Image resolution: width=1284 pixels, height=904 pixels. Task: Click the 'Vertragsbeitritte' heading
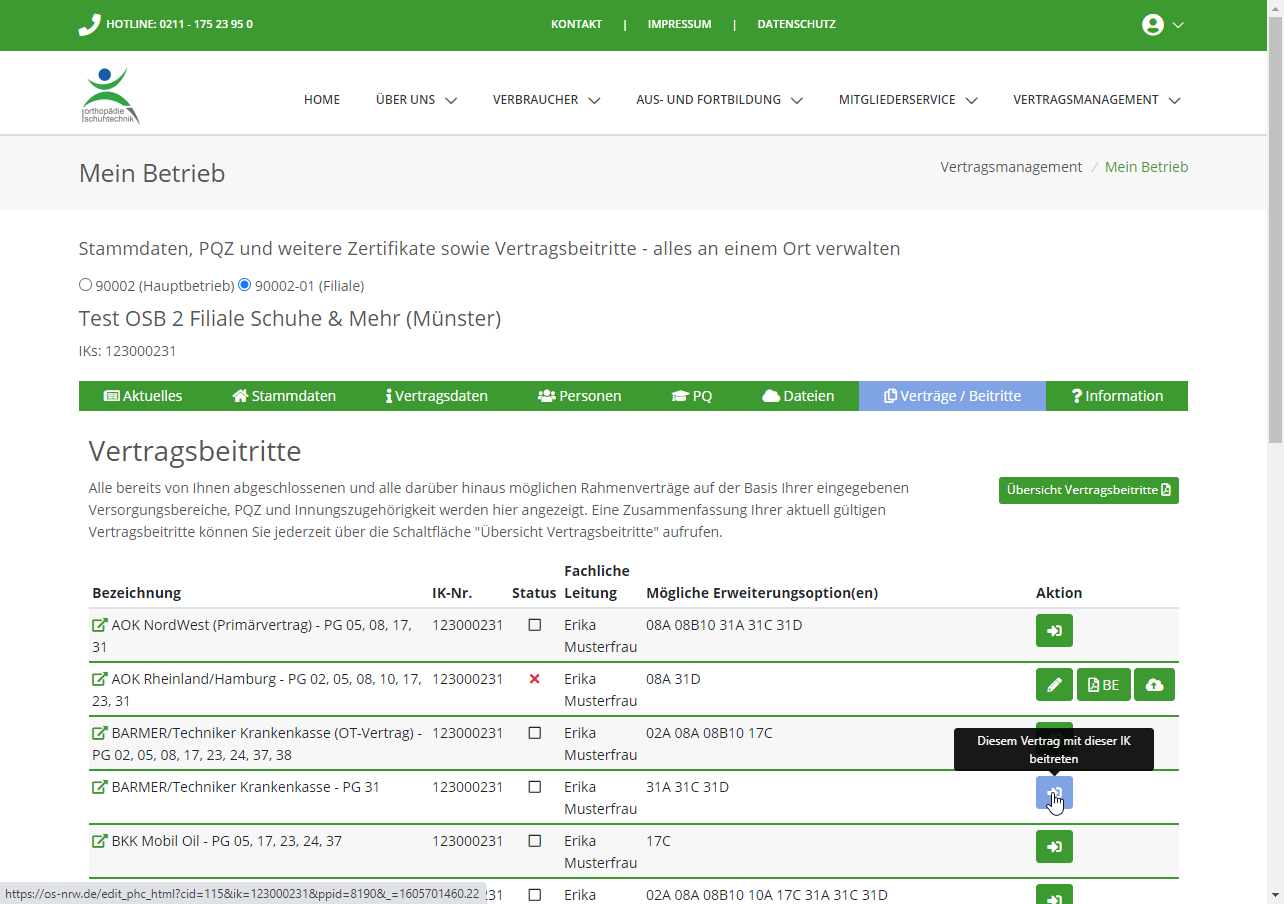(195, 451)
